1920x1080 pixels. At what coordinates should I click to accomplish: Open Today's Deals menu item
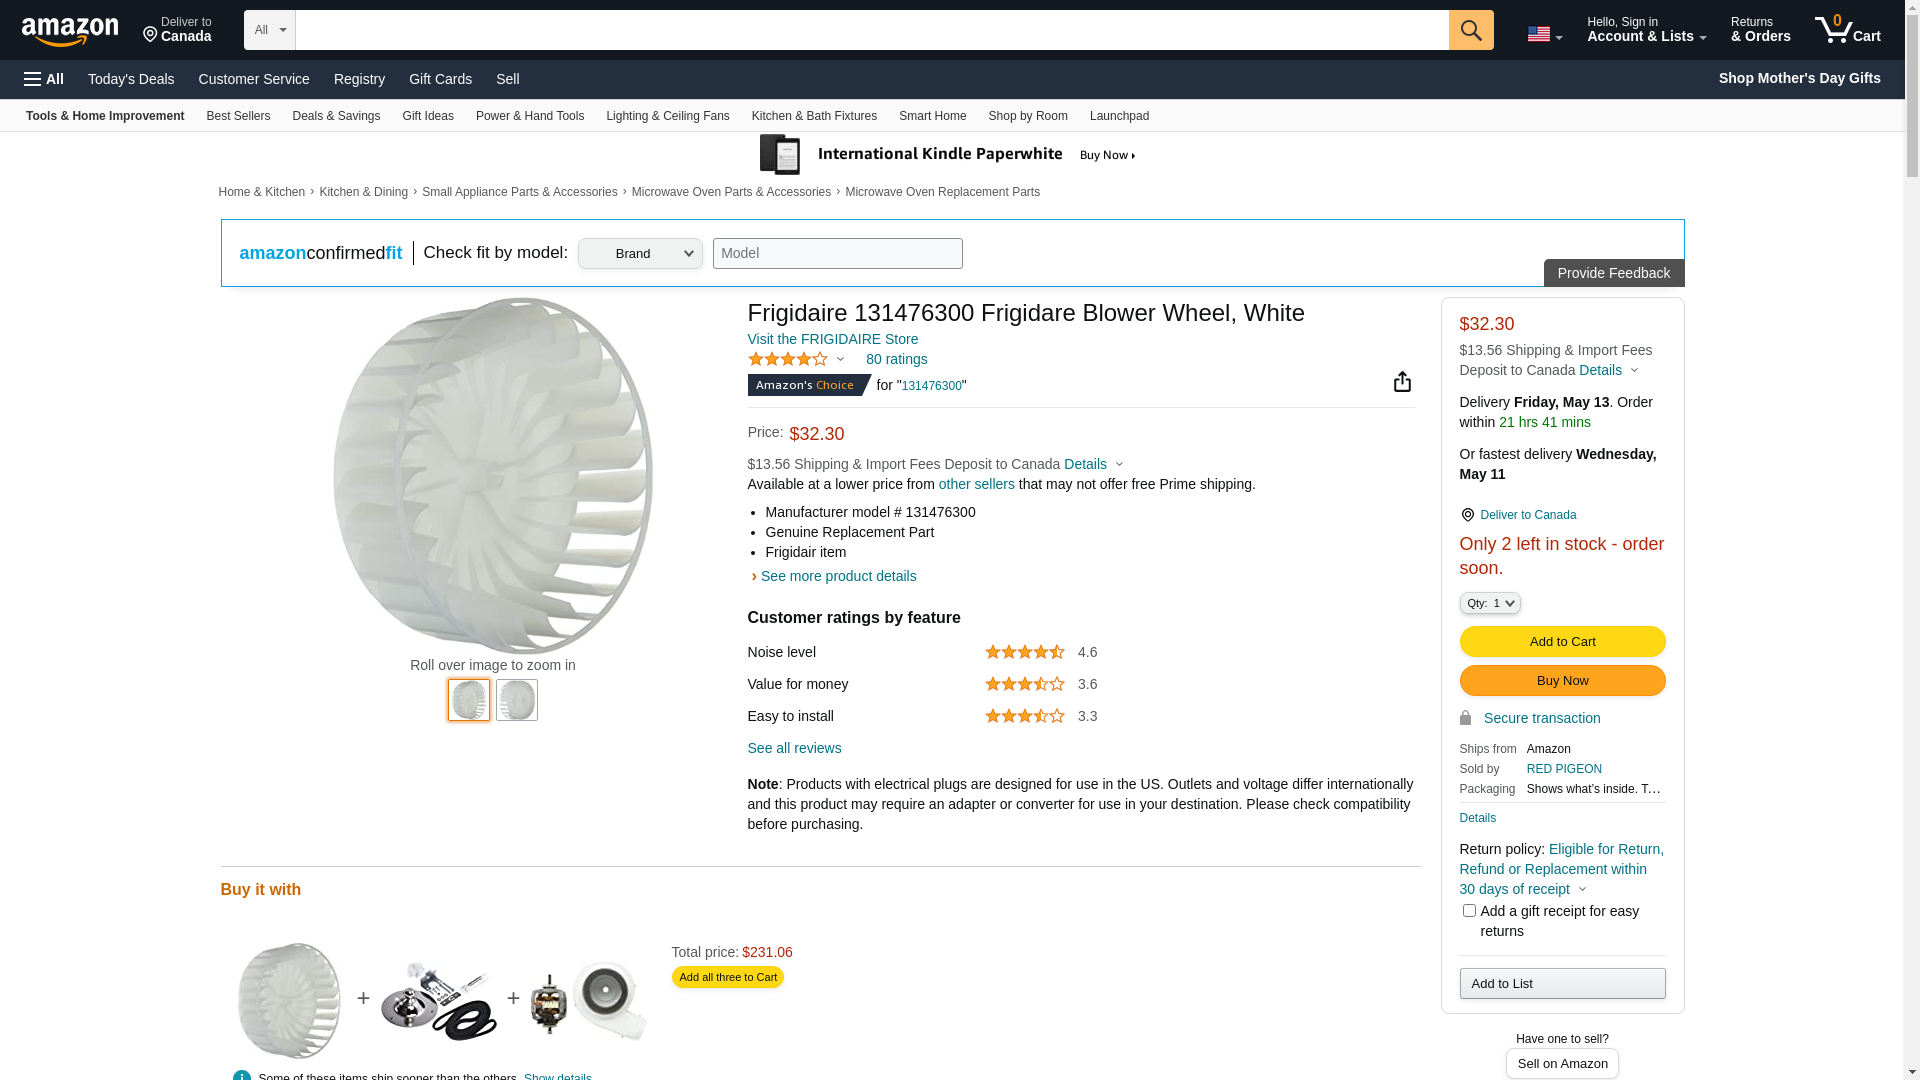[131, 79]
